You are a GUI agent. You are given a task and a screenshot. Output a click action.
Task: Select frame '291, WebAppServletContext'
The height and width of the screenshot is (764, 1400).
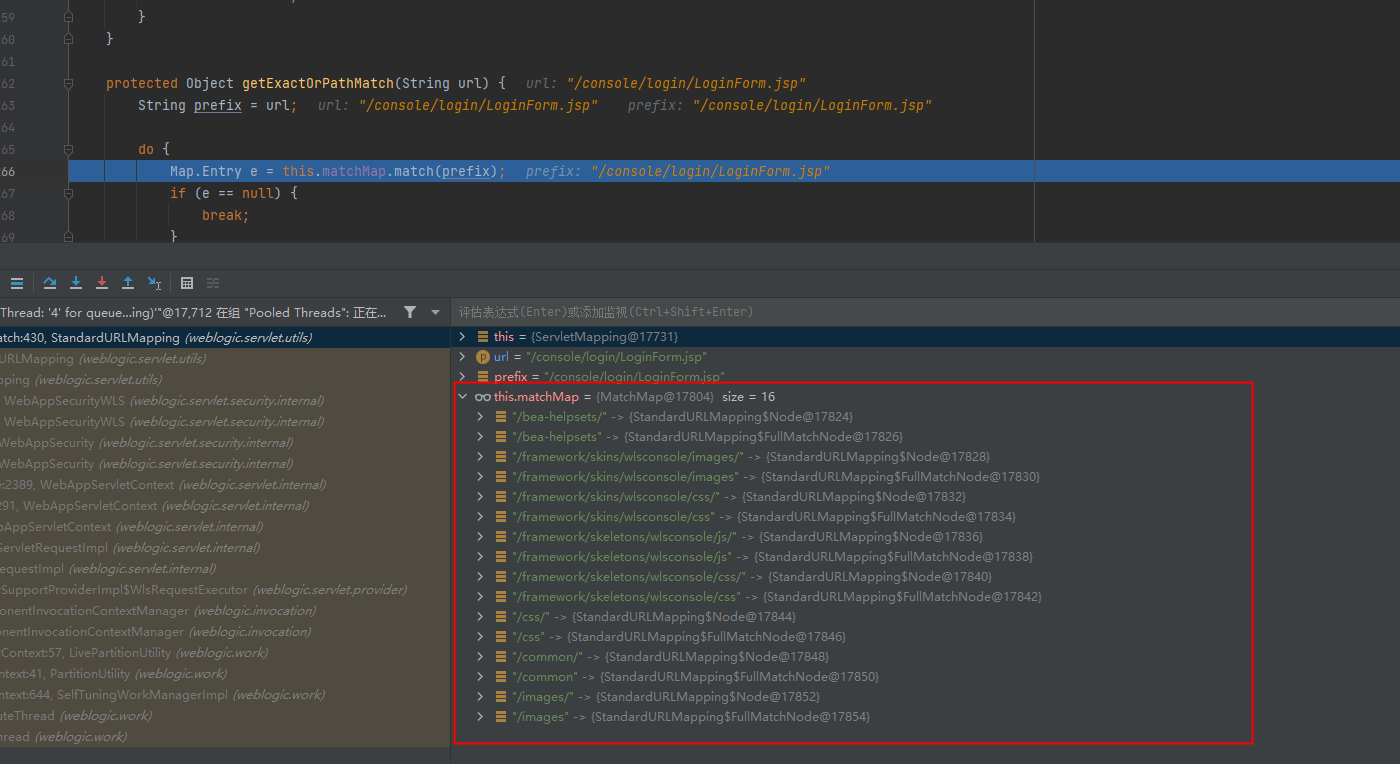coord(225,506)
